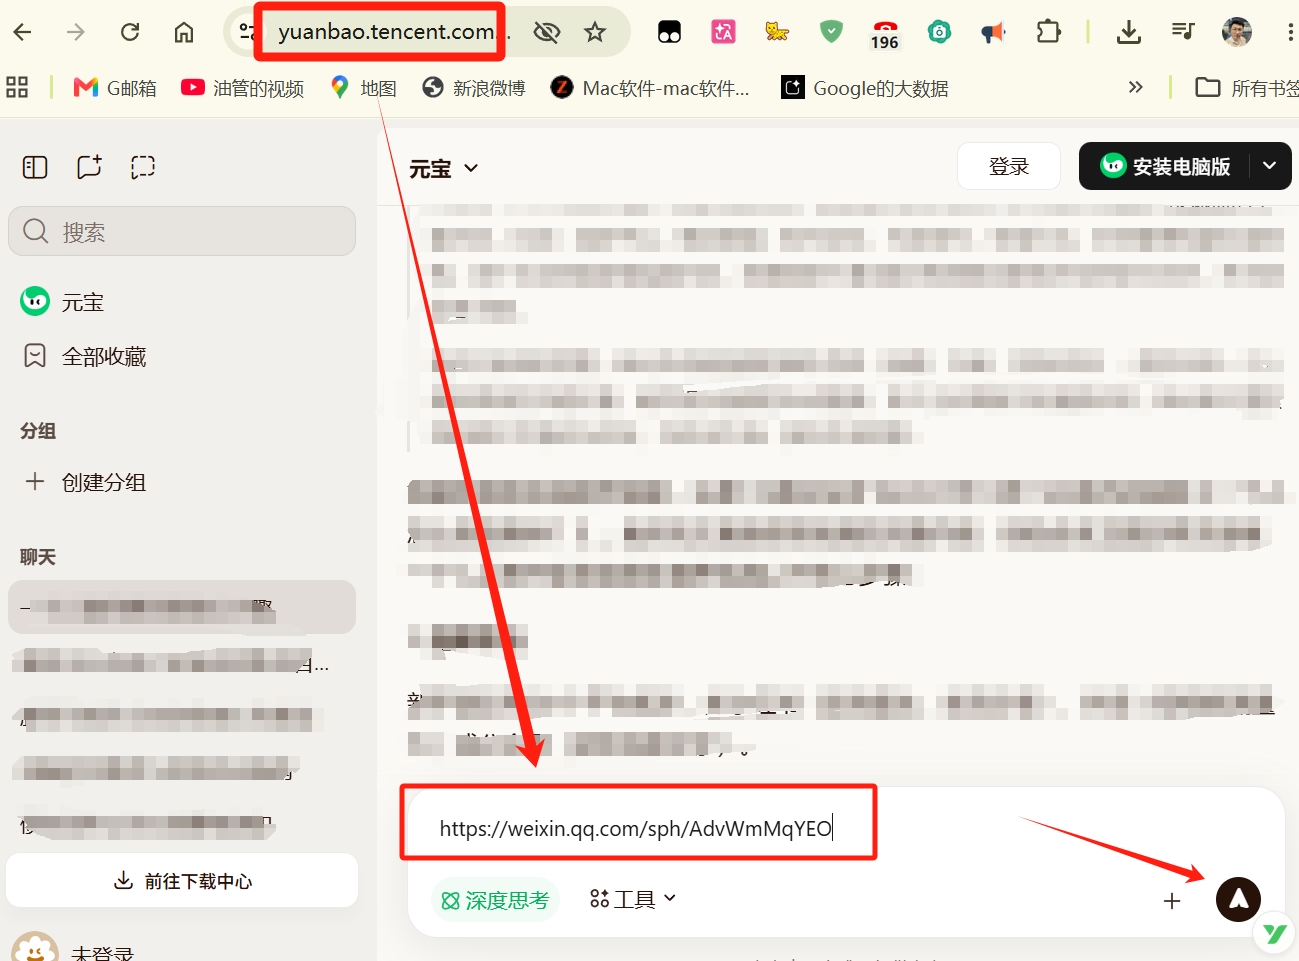Open the browser profile avatar
This screenshot has width=1299, height=961.
tap(1237, 32)
